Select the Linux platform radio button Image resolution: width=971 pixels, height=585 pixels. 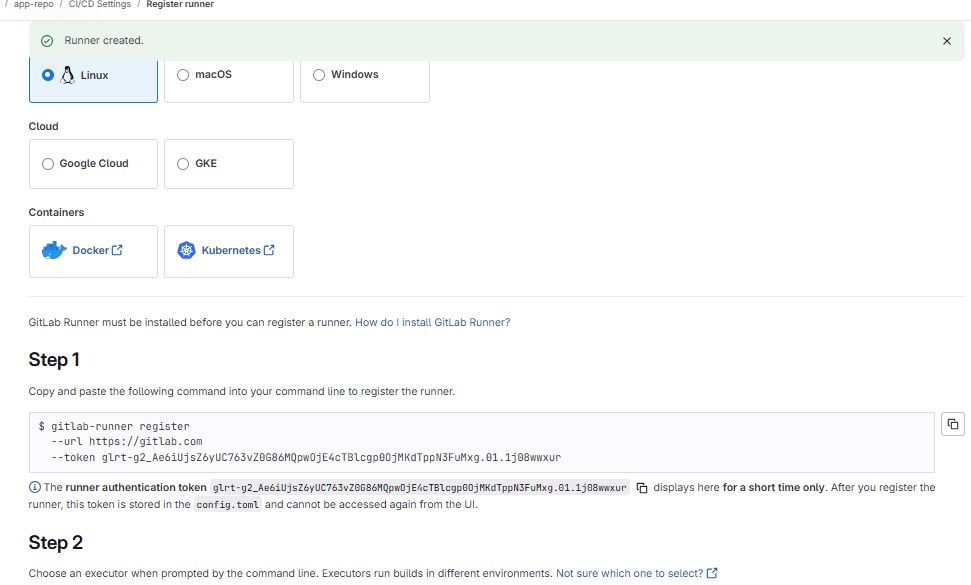pyautogui.click(x=48, y=75)
